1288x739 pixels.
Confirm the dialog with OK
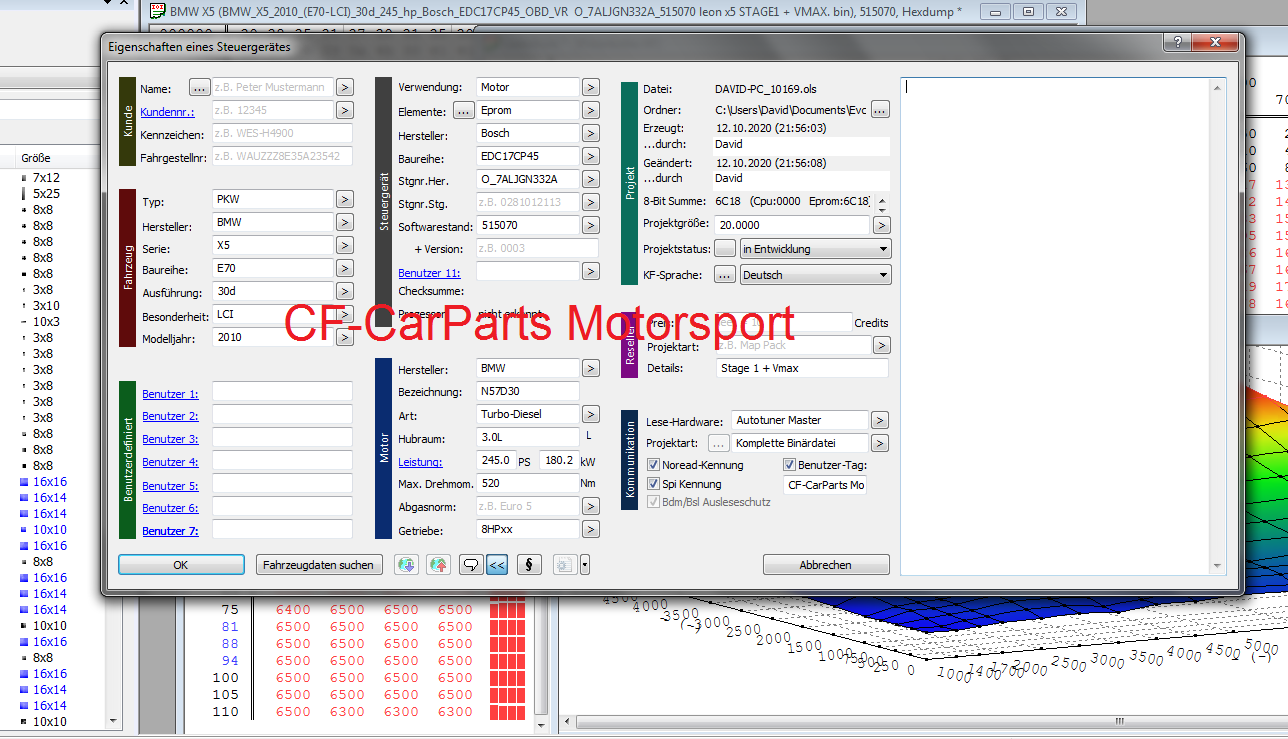click(181, 565)
